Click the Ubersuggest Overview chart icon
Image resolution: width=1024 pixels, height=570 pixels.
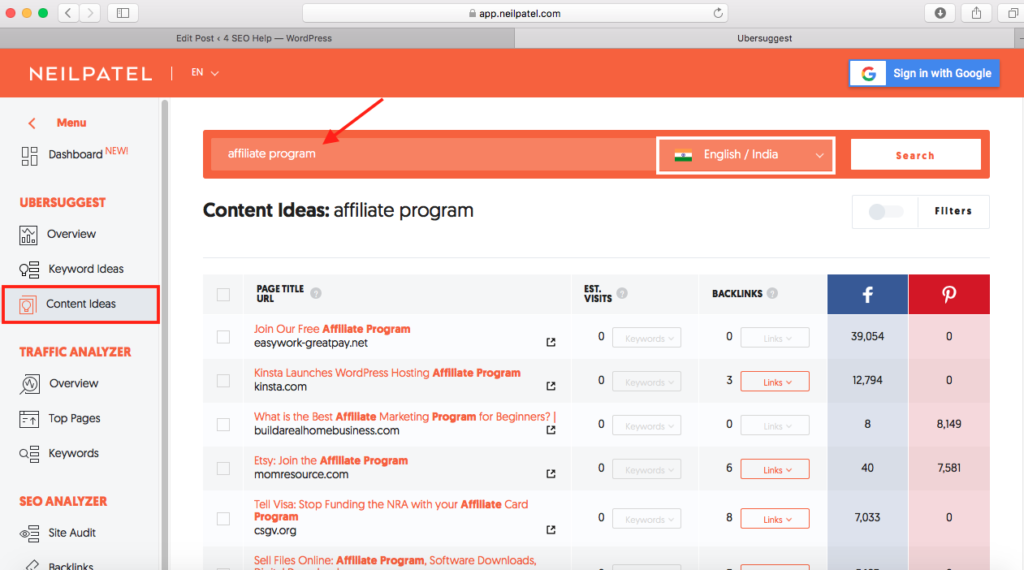pos(28,235)
